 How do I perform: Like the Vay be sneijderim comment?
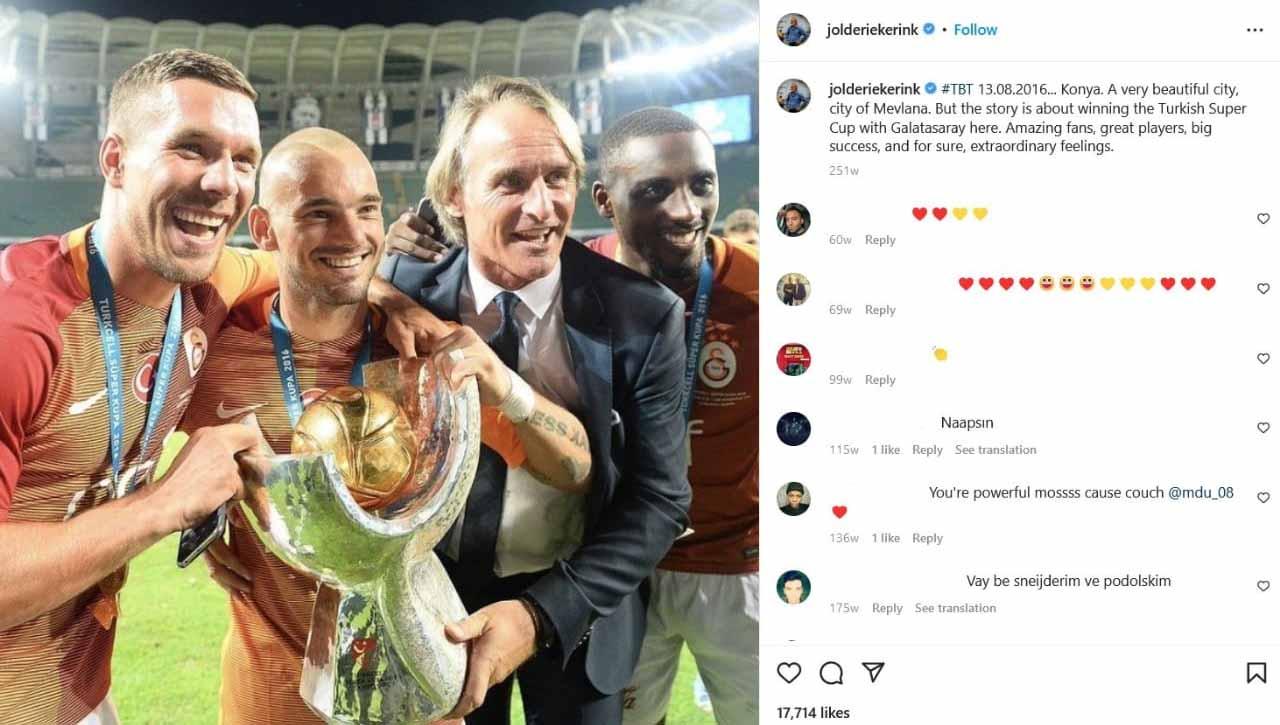pos(1263,586)
